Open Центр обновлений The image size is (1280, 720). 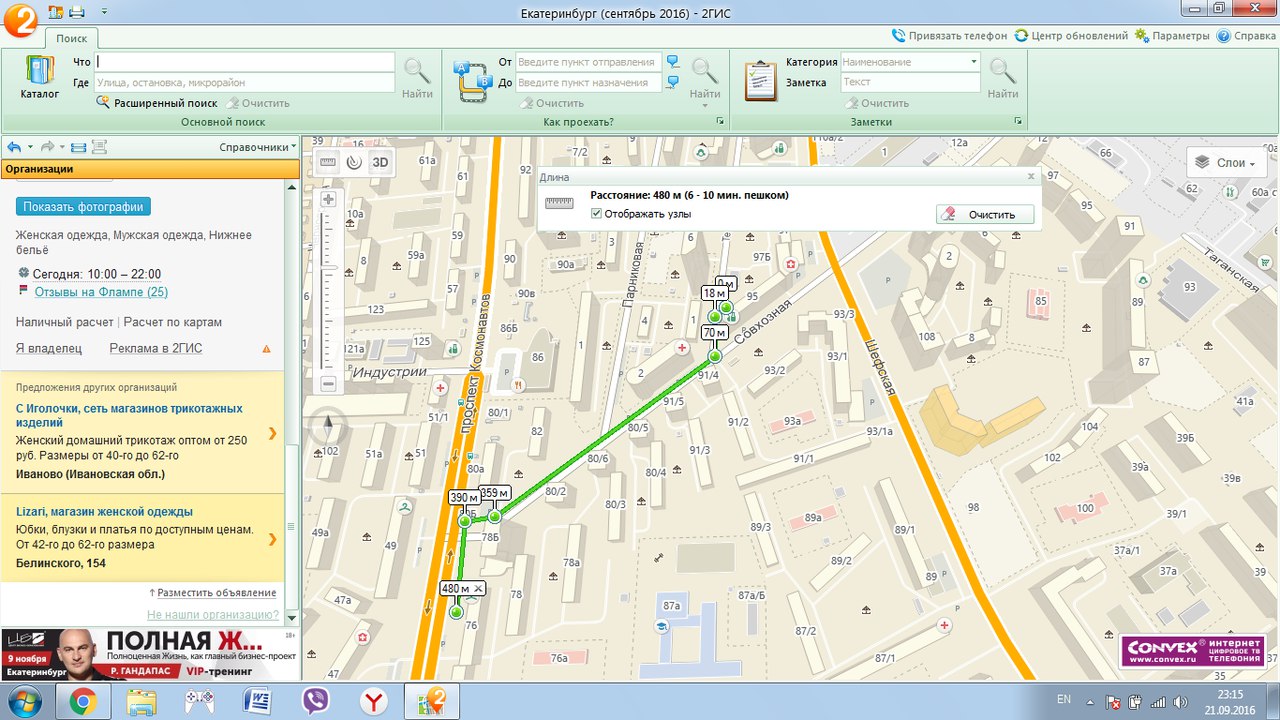[1071, 35]
